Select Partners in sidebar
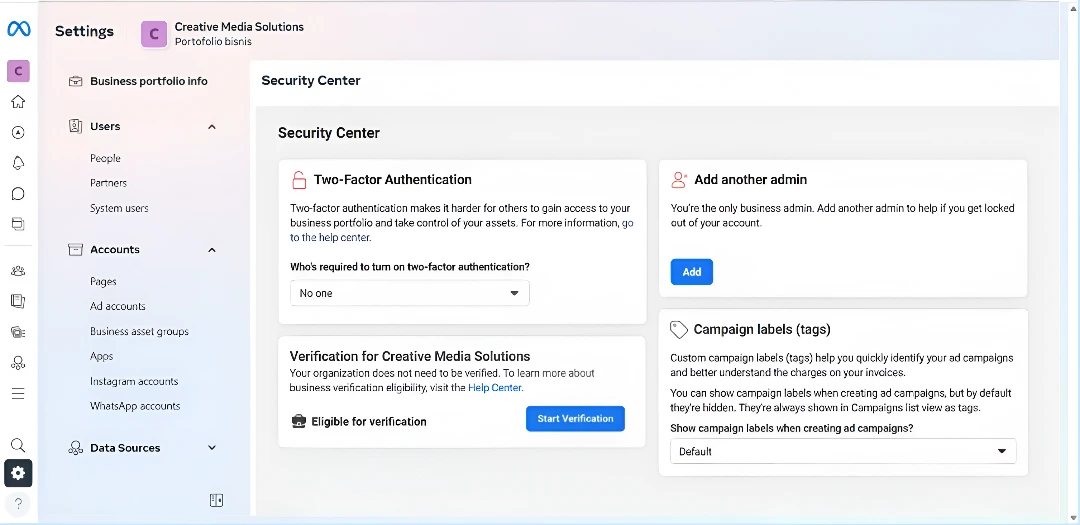The image size is (1080, 525). pos(108,183)
